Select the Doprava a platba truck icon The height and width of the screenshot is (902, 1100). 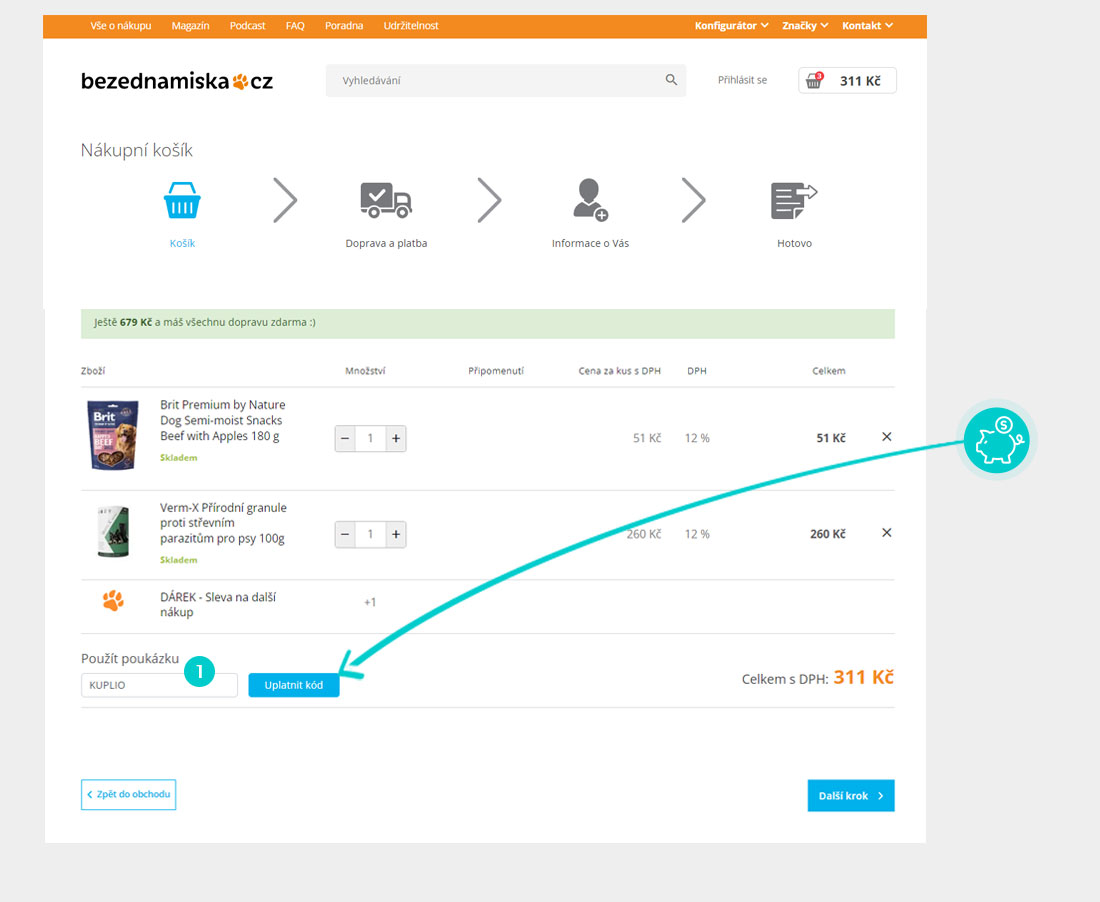[386, 200]
